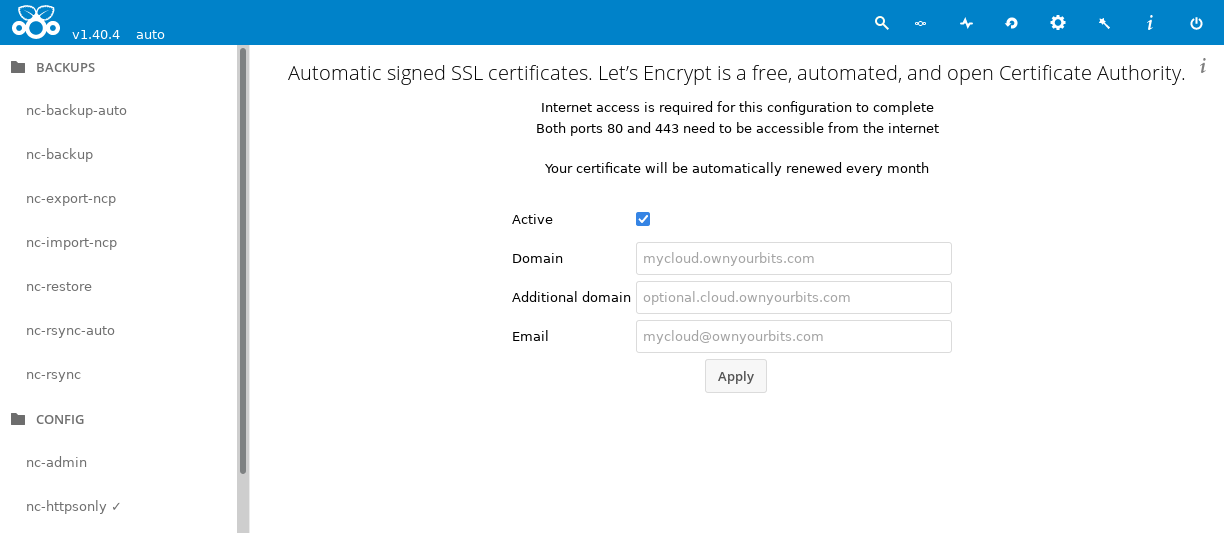Click the 'Email' field label
This screenshot has width=1224, height=533.
pyautogui.click(x=530, y=336)
